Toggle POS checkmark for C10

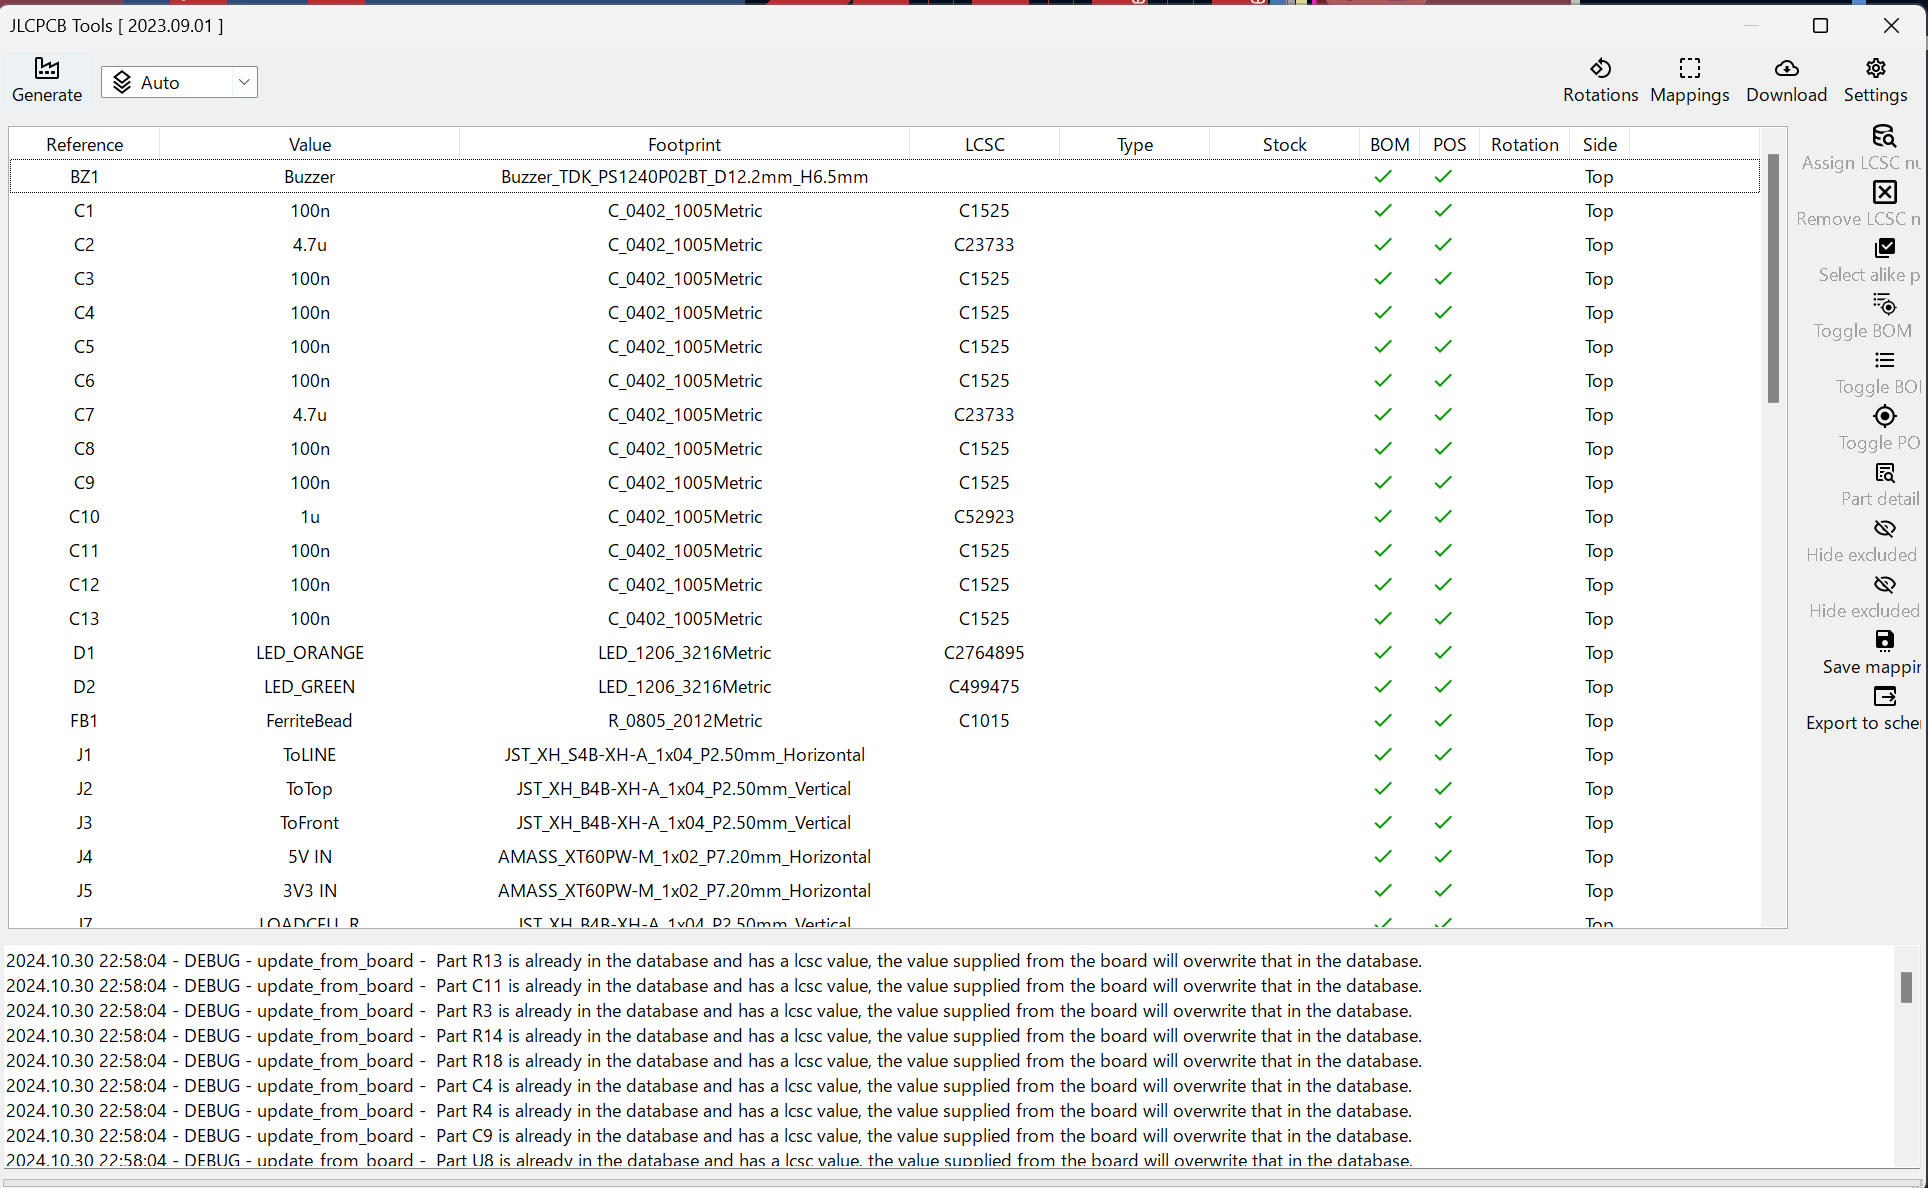click(x=1443, y=517)
